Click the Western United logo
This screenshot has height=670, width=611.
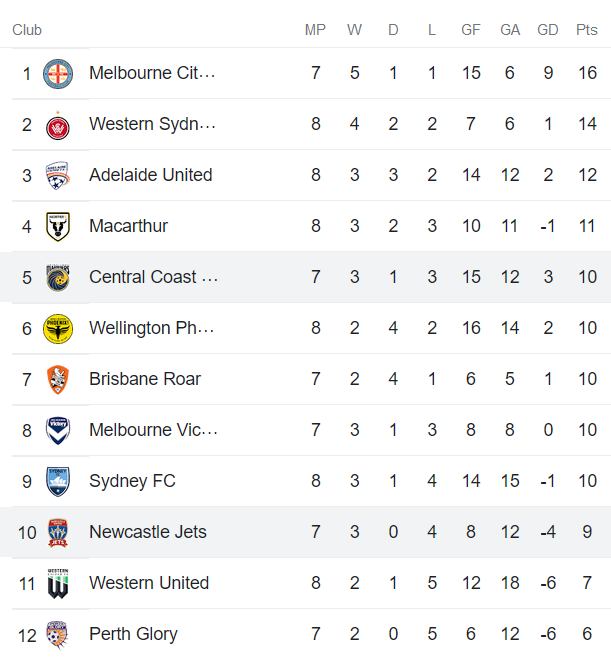coord(58,583)
